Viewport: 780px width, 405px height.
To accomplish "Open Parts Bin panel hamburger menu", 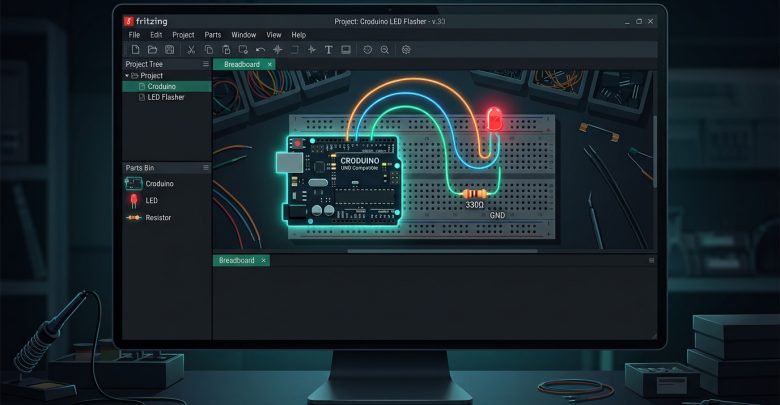I will [x=206, y=168].
